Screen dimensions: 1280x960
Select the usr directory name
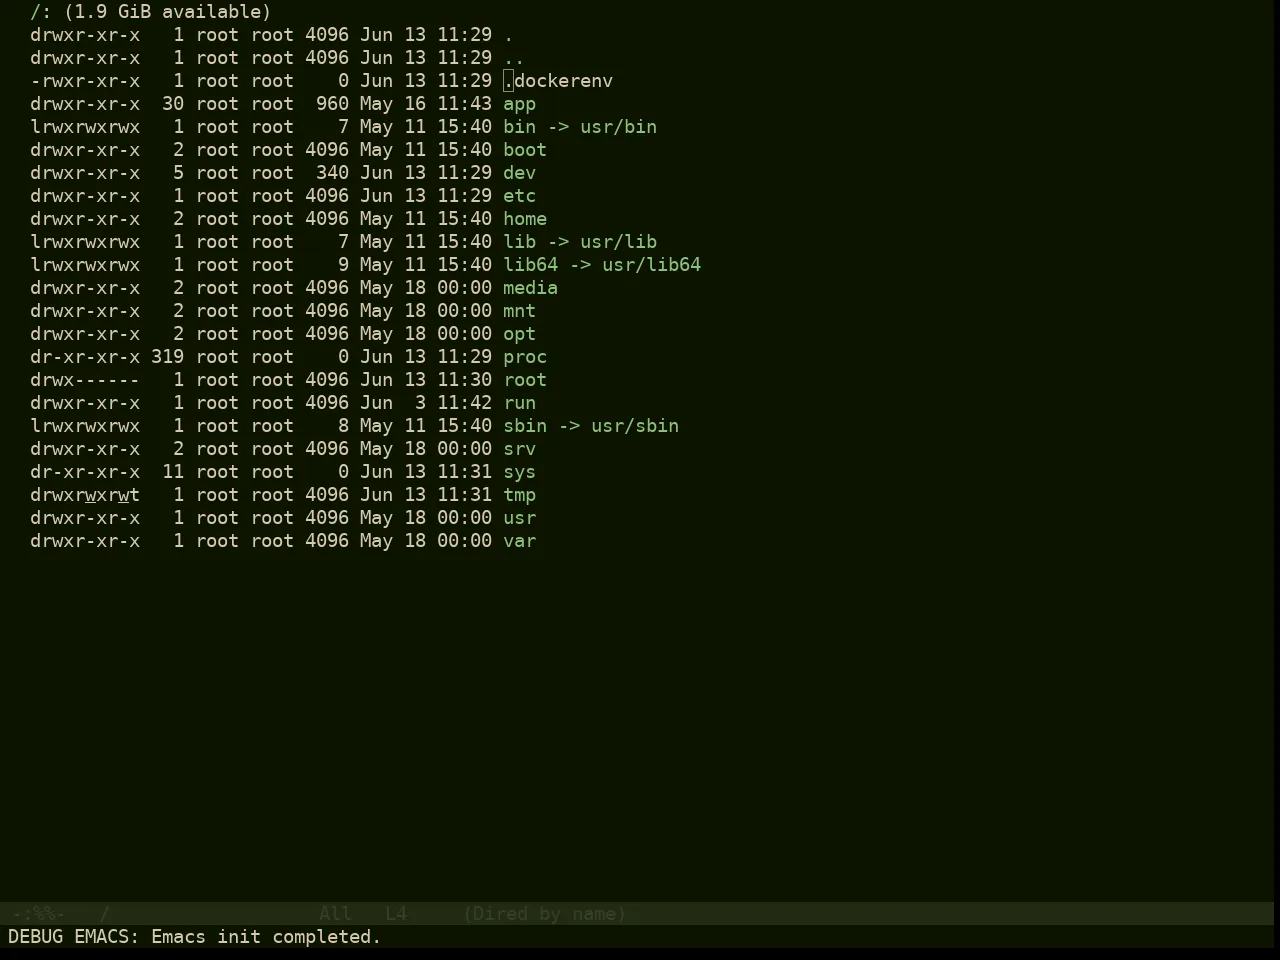point(519,518)
